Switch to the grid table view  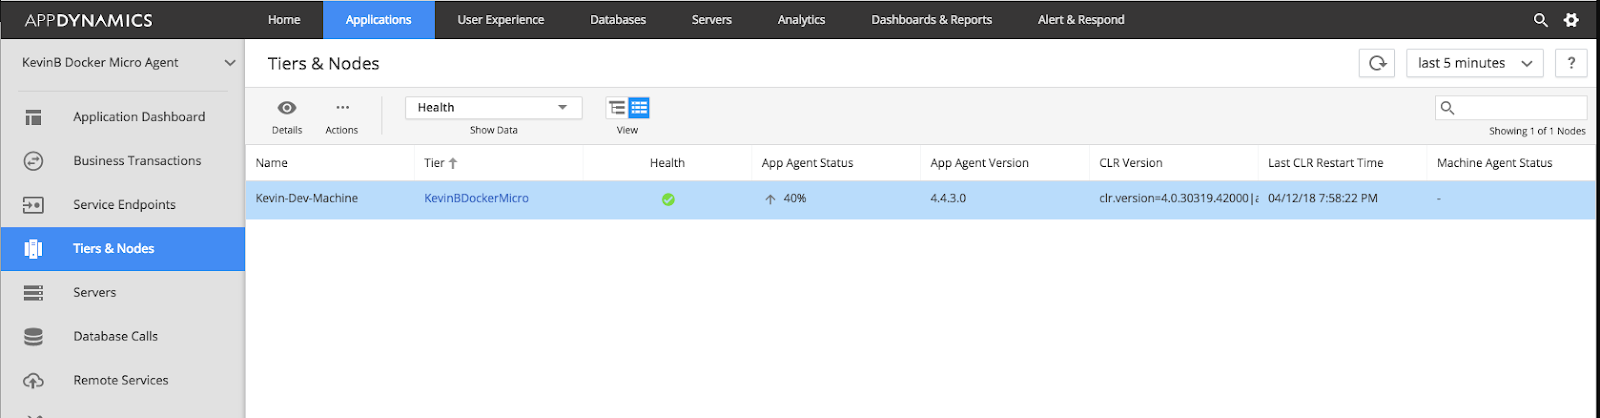[639, 108]
